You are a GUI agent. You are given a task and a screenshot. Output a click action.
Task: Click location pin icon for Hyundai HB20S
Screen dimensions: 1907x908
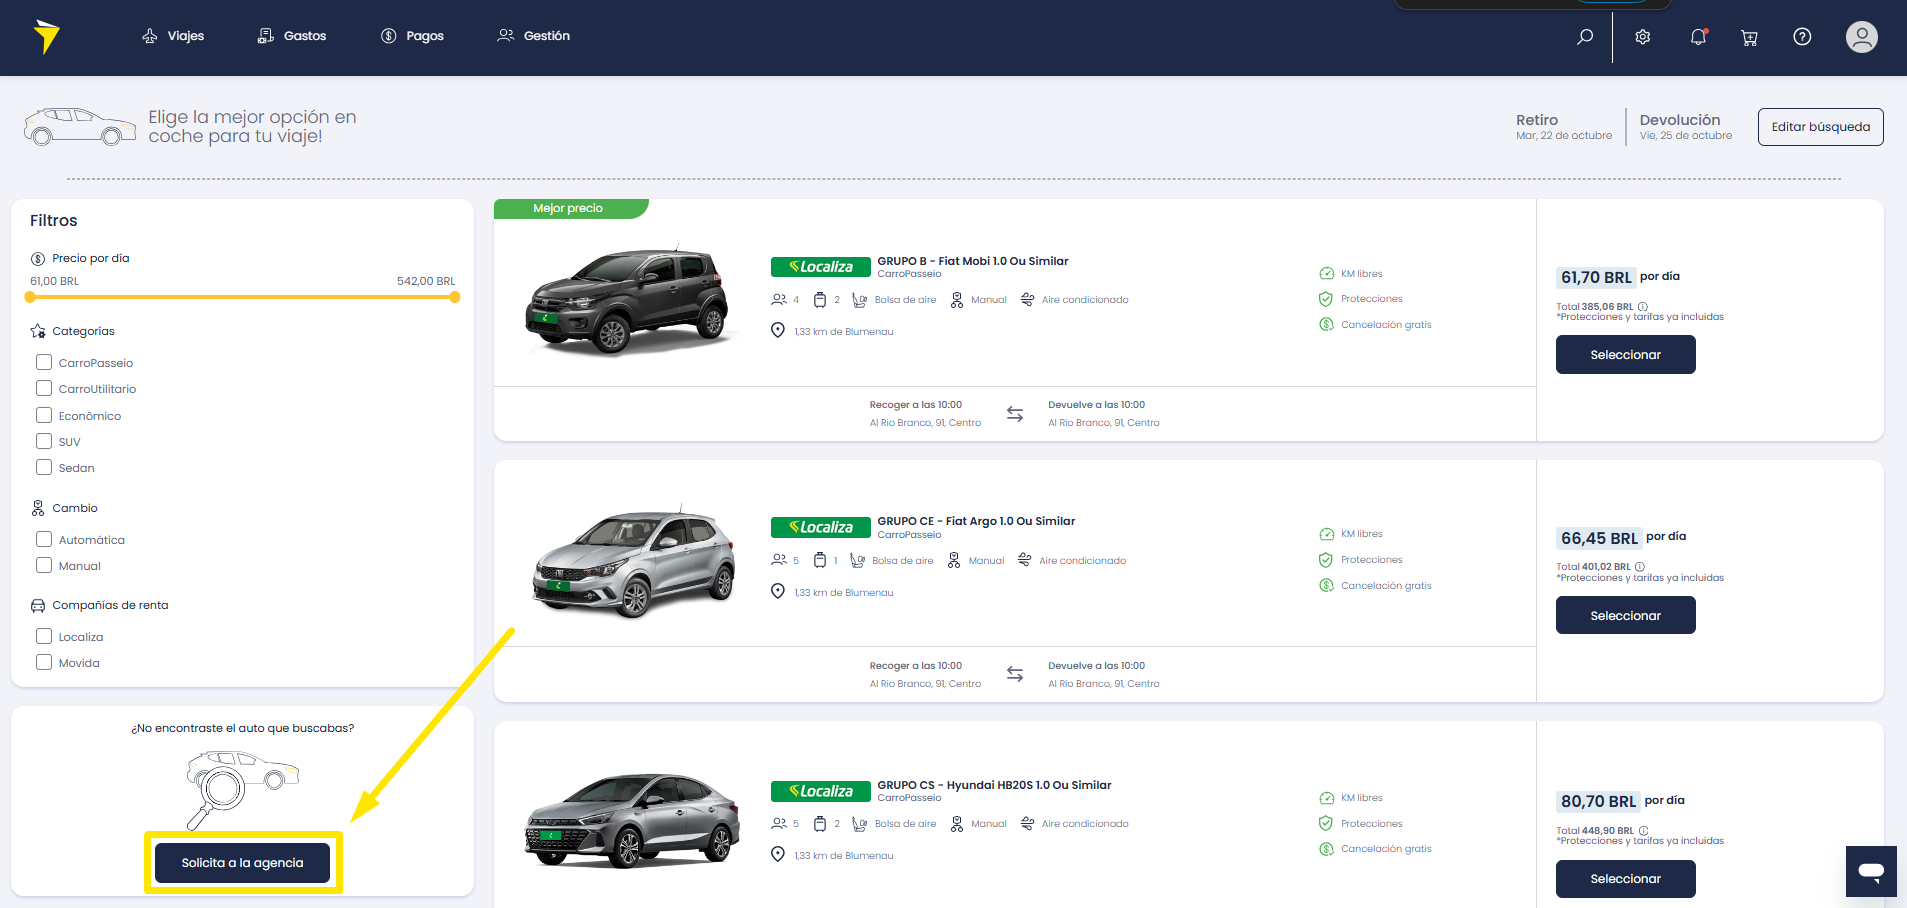[778, 854]
